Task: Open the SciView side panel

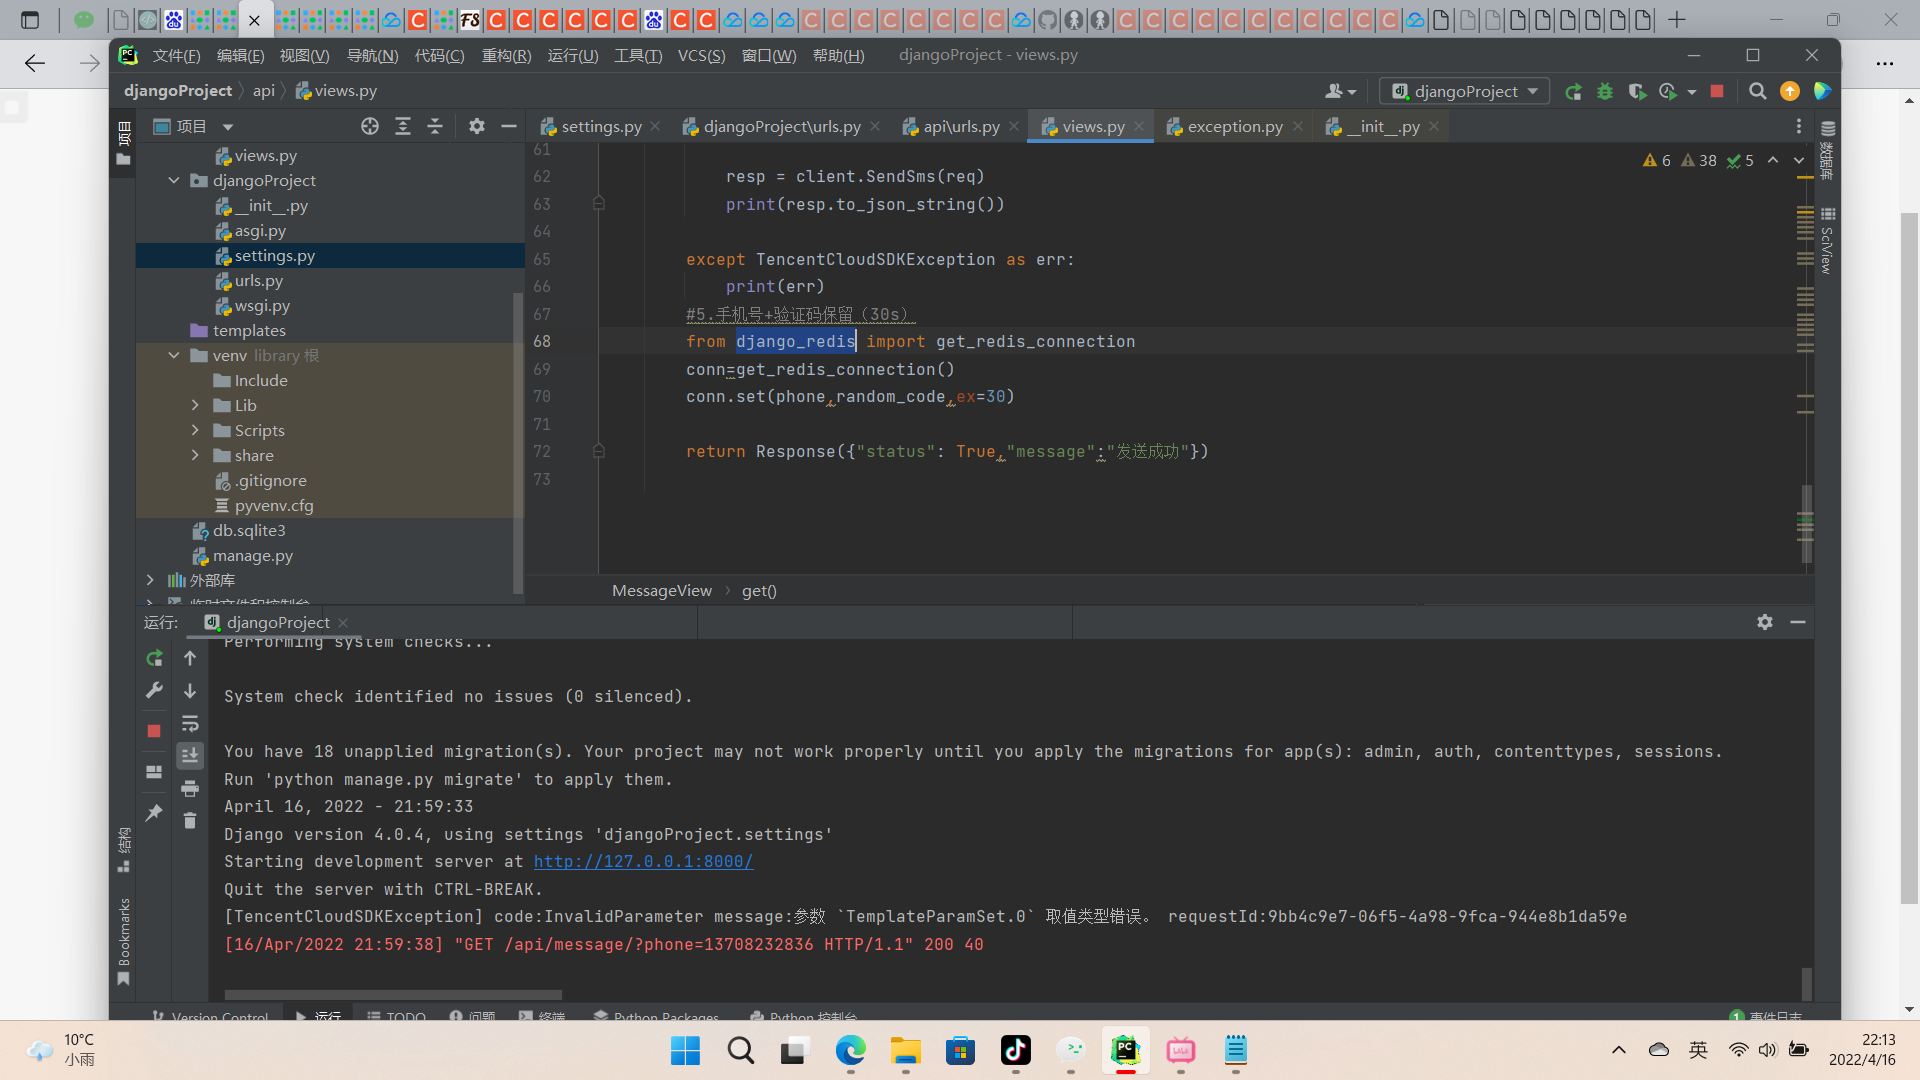Action: (x=1827, y=241)
